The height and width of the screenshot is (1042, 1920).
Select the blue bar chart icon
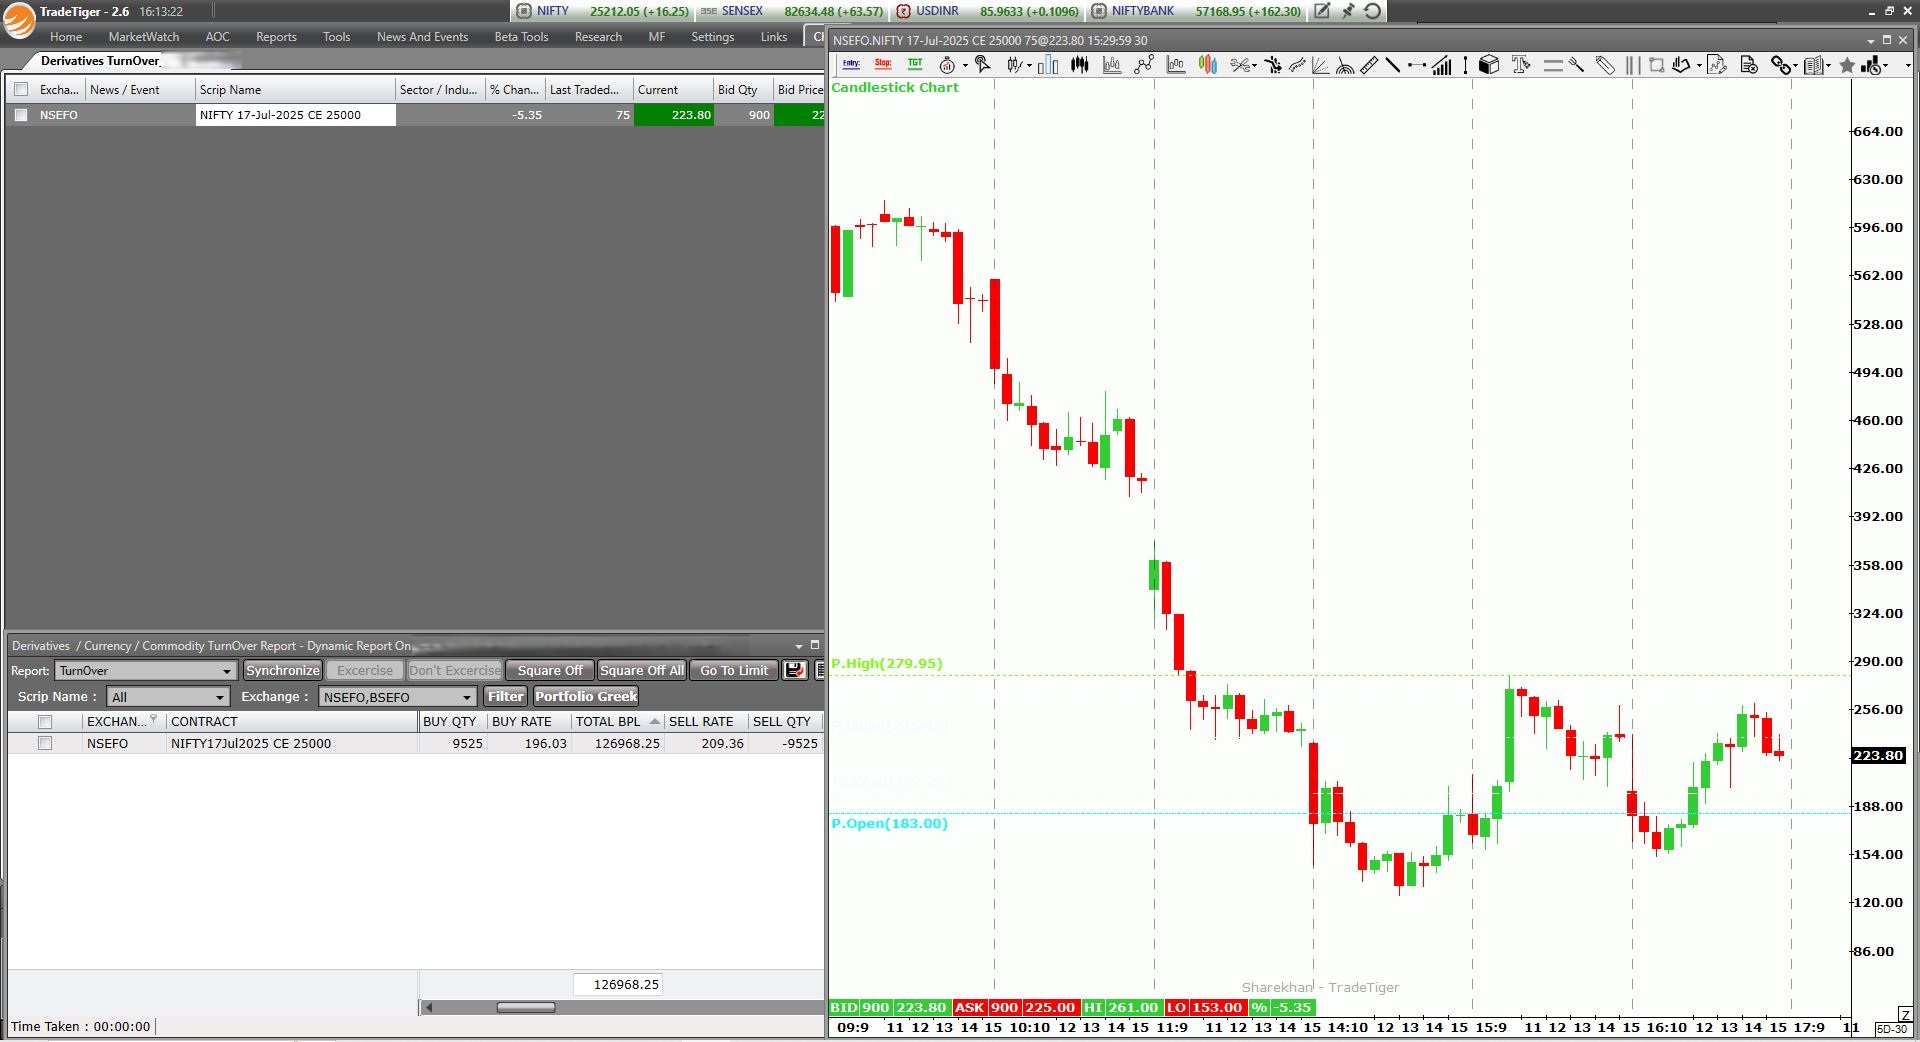[1048, 65]
